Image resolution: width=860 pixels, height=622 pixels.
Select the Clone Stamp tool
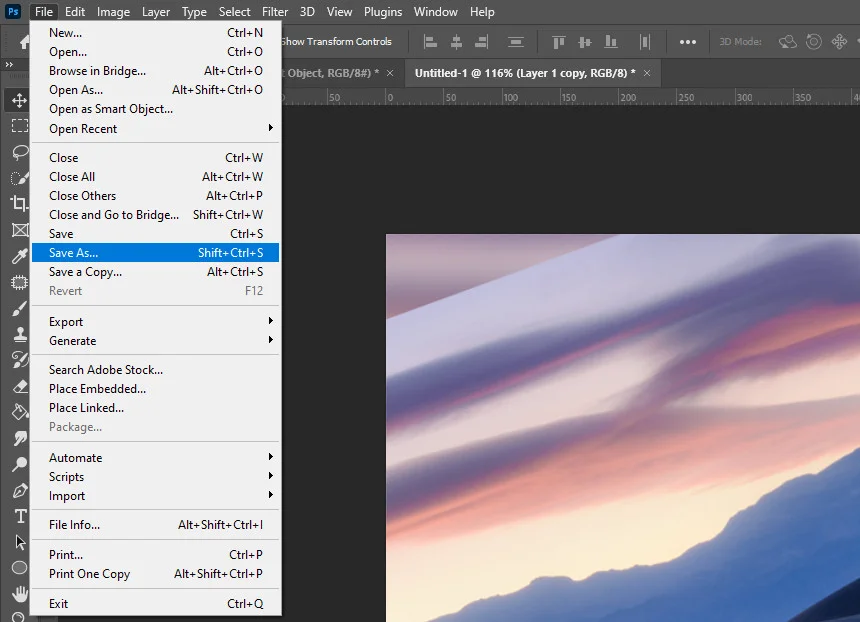pyautogui.click(x=20, y=334)
